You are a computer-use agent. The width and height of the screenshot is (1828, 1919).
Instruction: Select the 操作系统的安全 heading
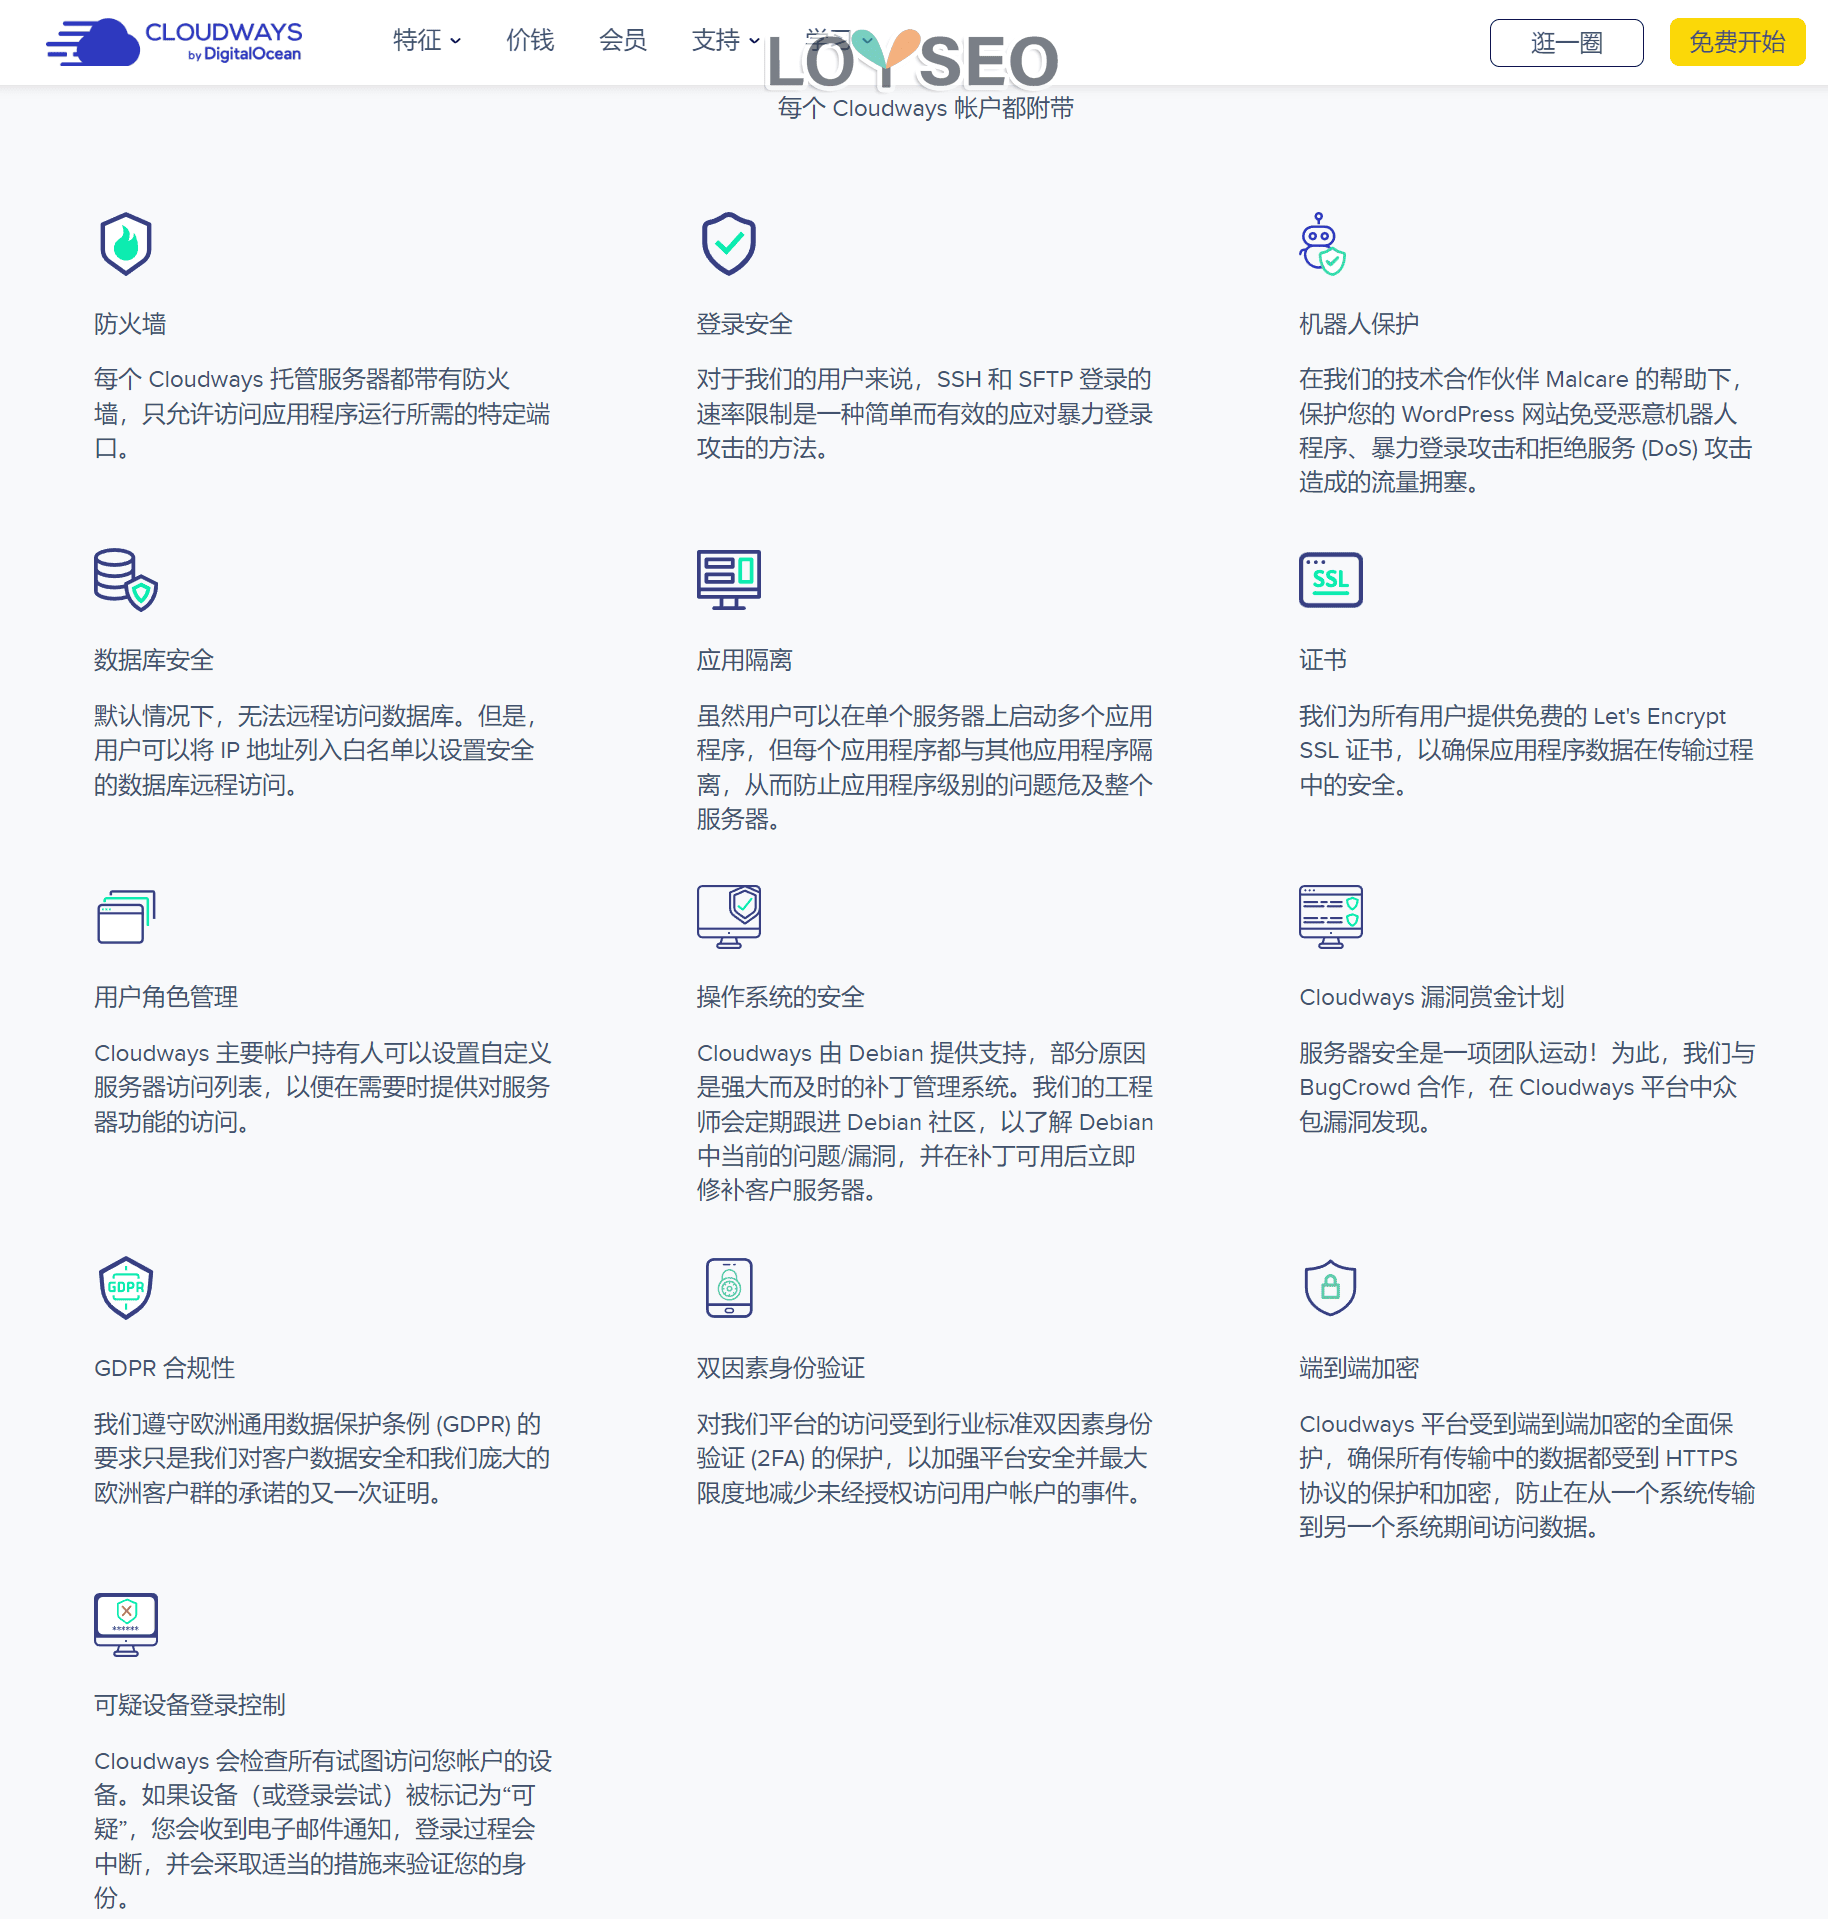pyautogui.click(x=780, y=997)
